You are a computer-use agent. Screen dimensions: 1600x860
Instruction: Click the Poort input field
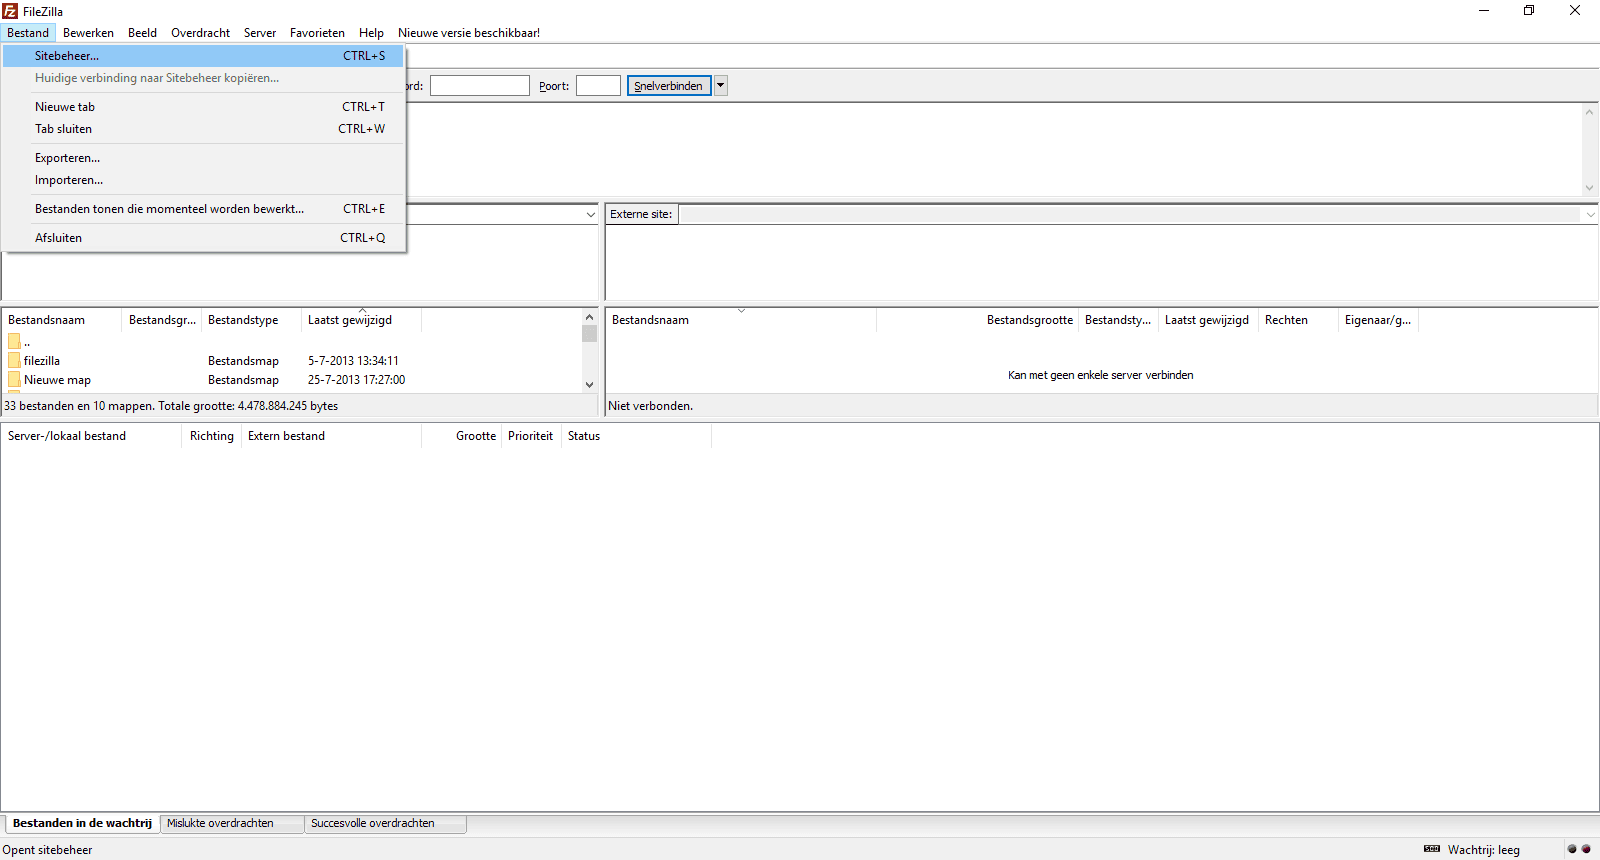click(598, 86)
